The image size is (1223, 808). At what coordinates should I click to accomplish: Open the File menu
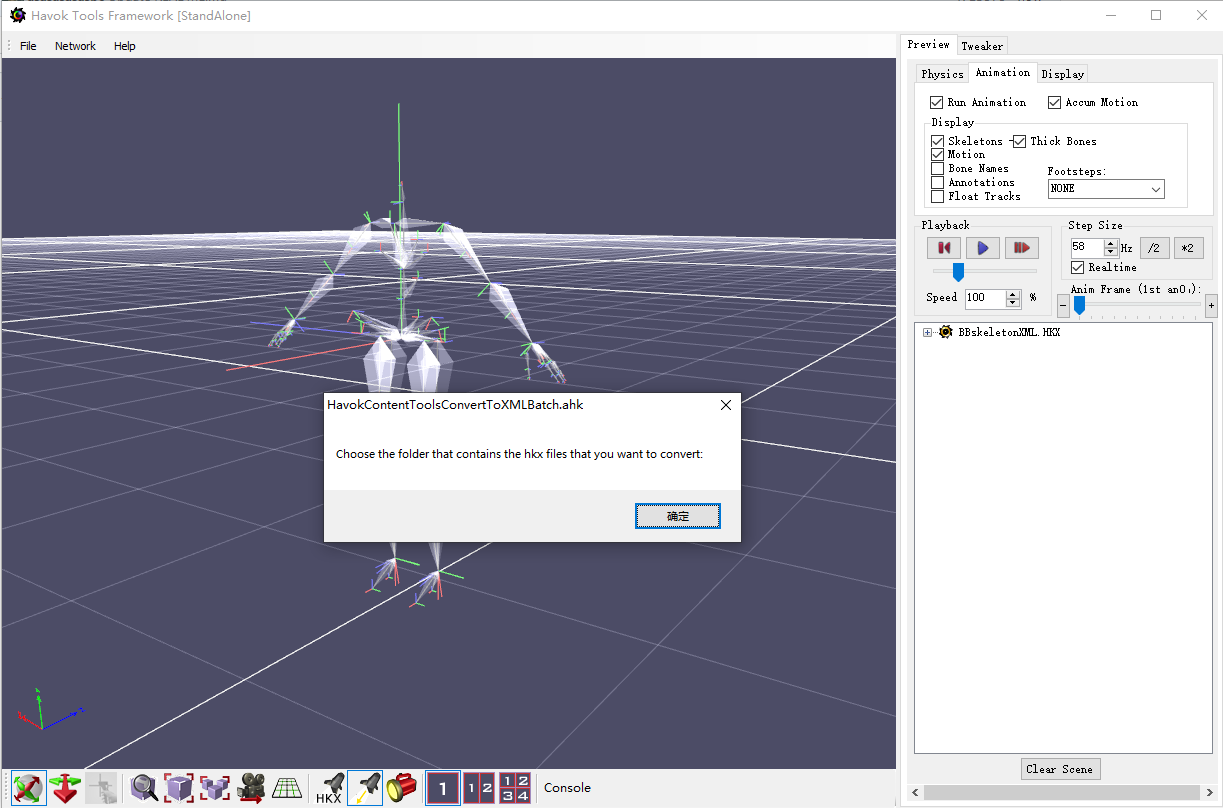[x=28, y=46]
